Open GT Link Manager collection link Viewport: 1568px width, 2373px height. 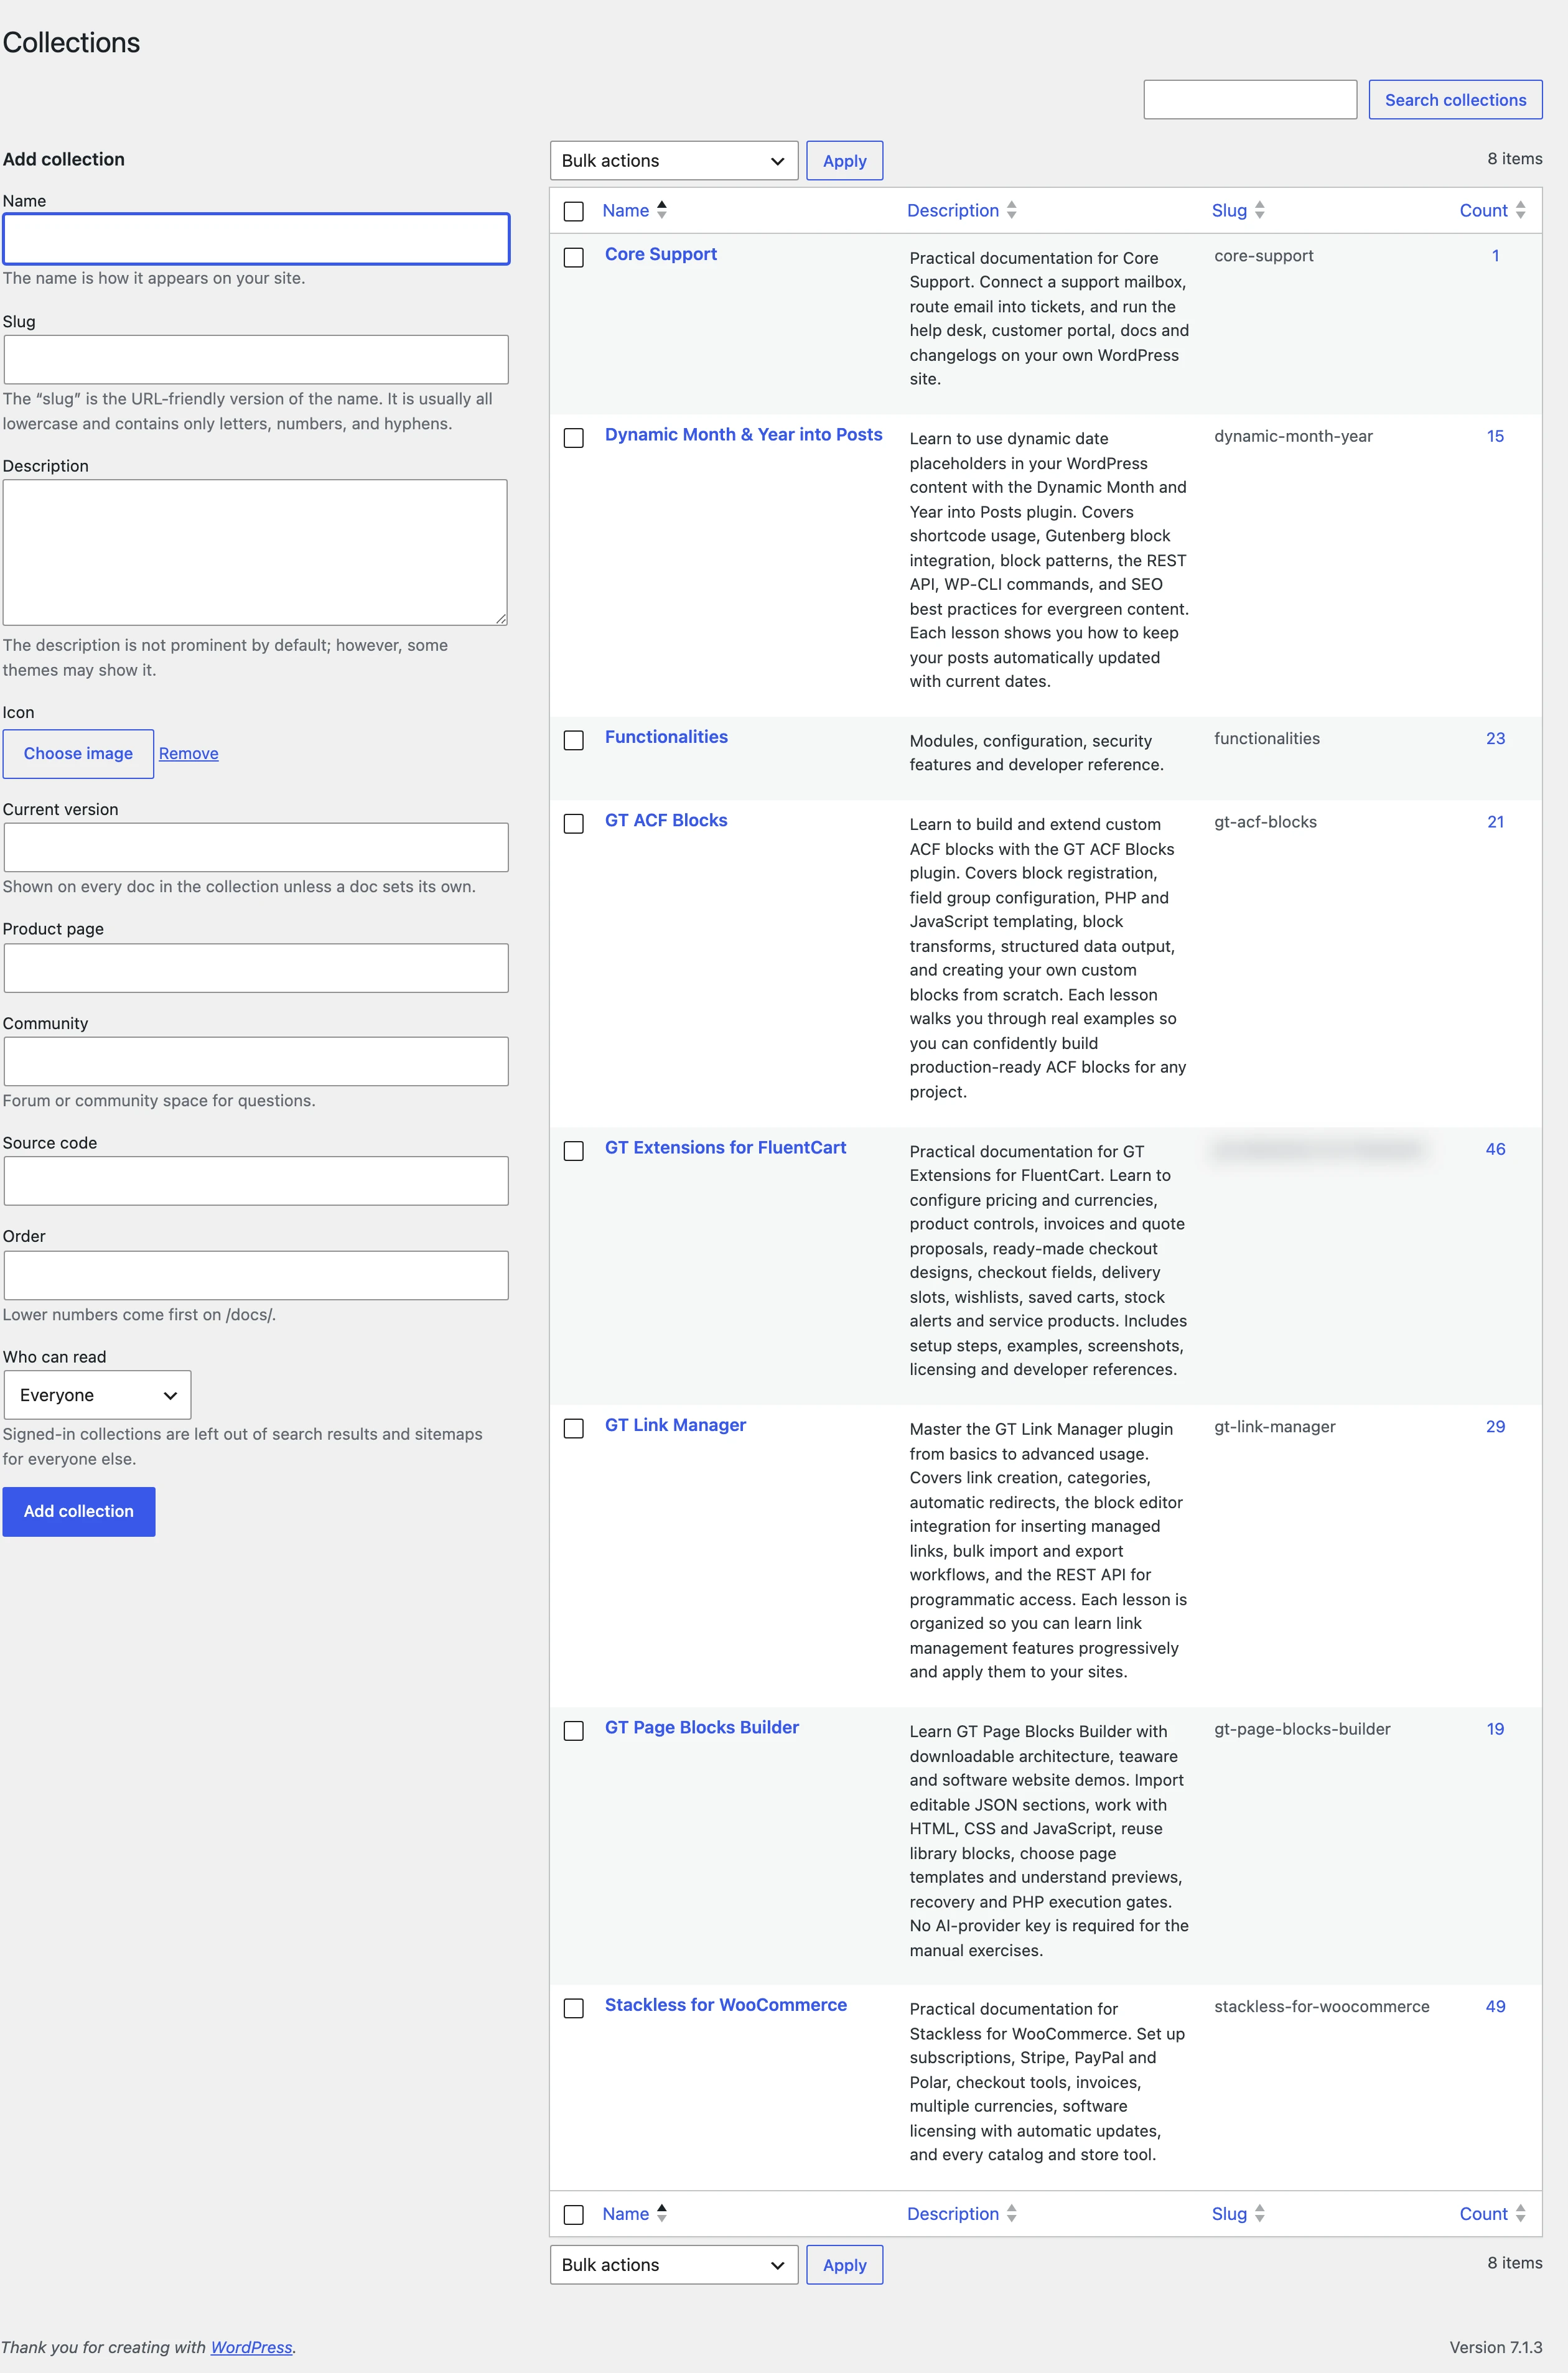point(675,1425)
